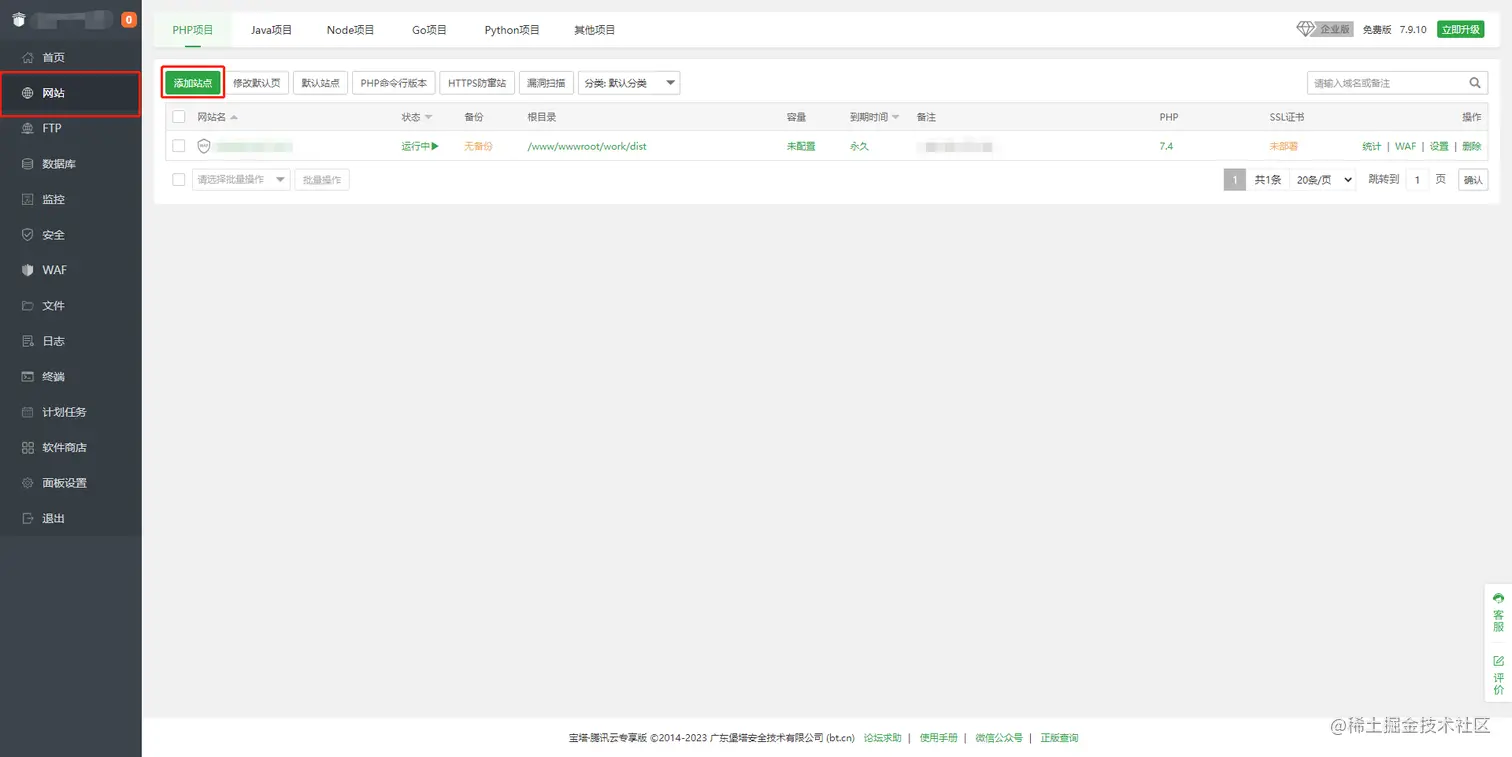Sort by the 状态 column arrow

[x=429, y=118]
